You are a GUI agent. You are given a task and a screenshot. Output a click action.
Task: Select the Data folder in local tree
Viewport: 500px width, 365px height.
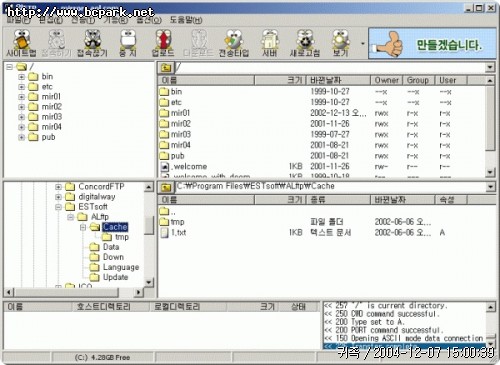(x=104, y=247)
